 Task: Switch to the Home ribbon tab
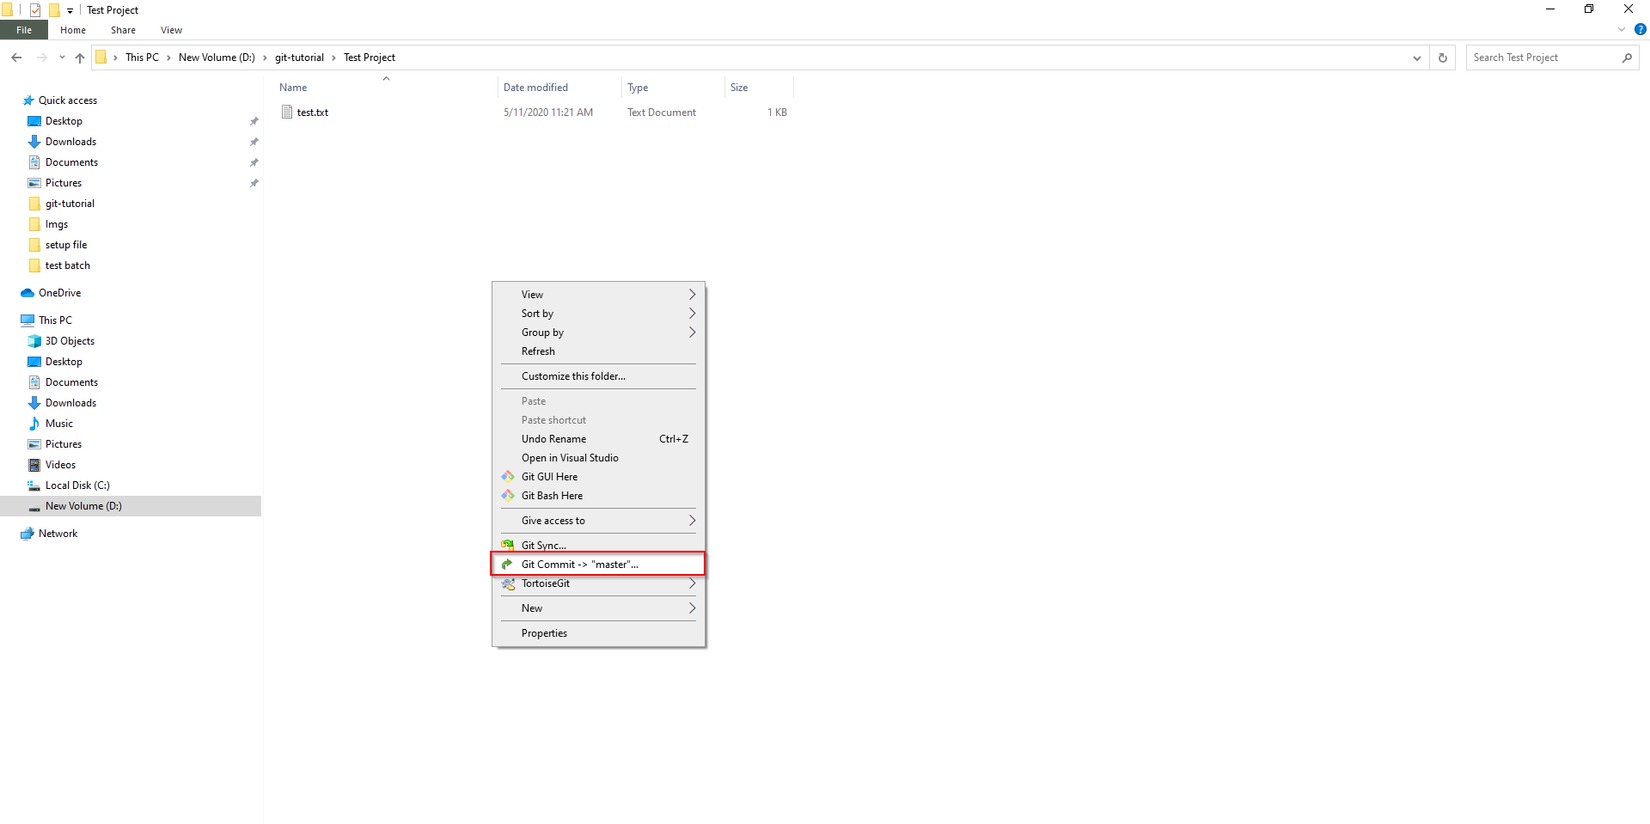click(73, 30)
